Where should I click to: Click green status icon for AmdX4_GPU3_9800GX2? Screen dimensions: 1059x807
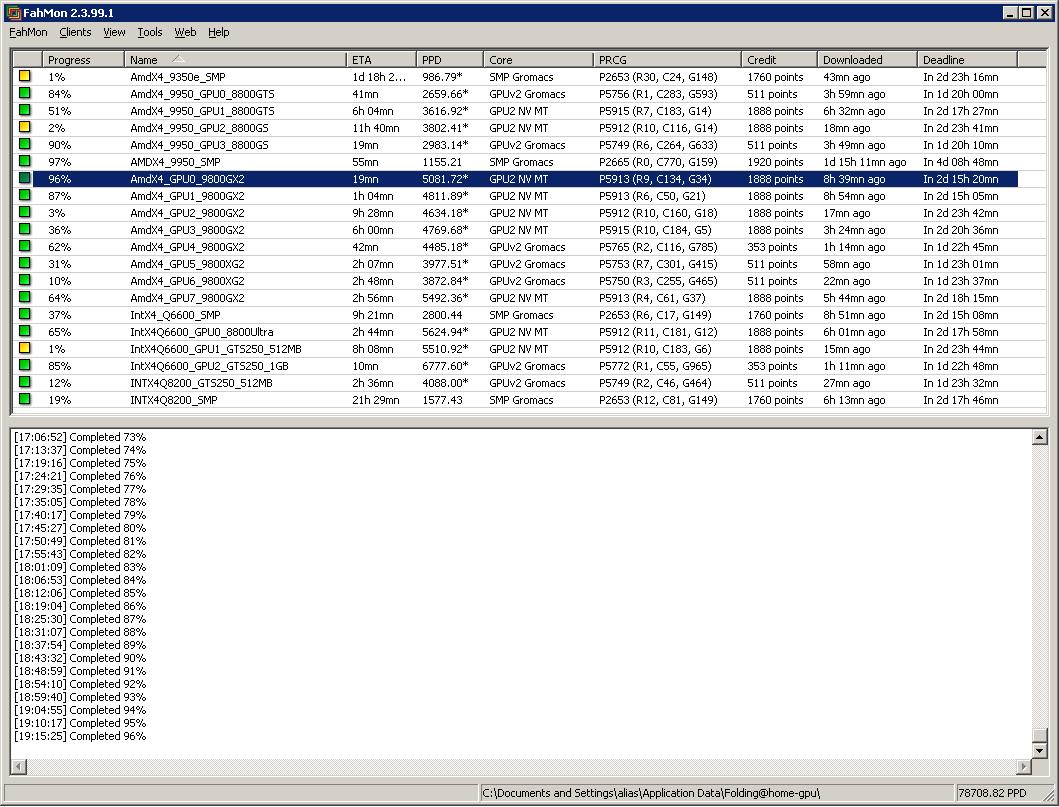point(25,229)
